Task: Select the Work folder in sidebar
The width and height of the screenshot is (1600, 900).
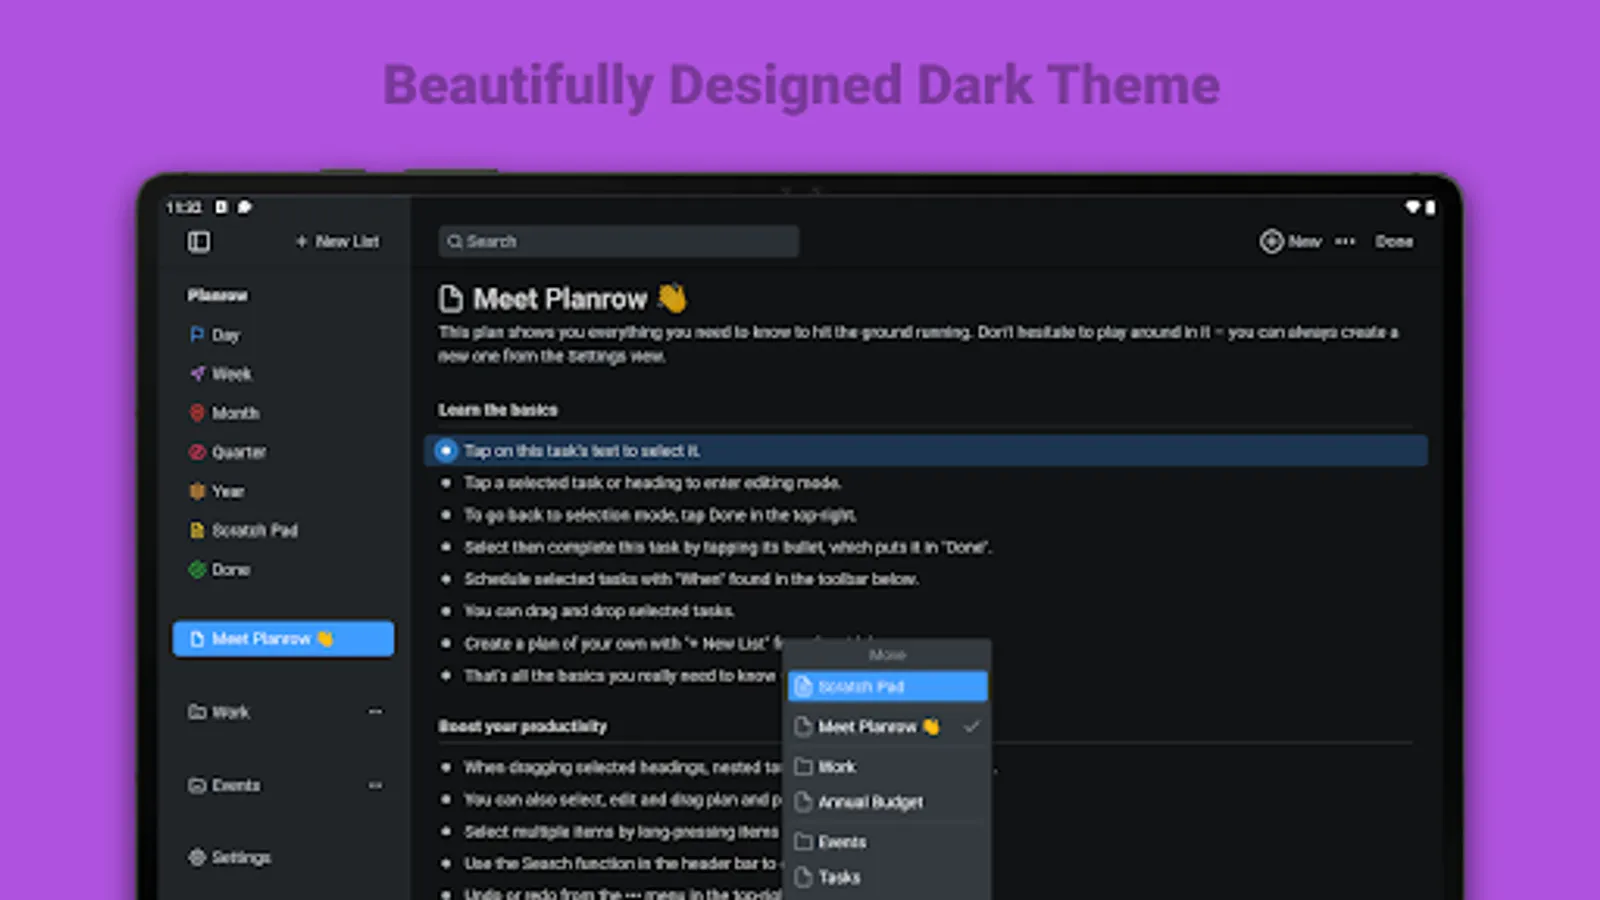Action: pyautogui.click(x=219, y=712)
